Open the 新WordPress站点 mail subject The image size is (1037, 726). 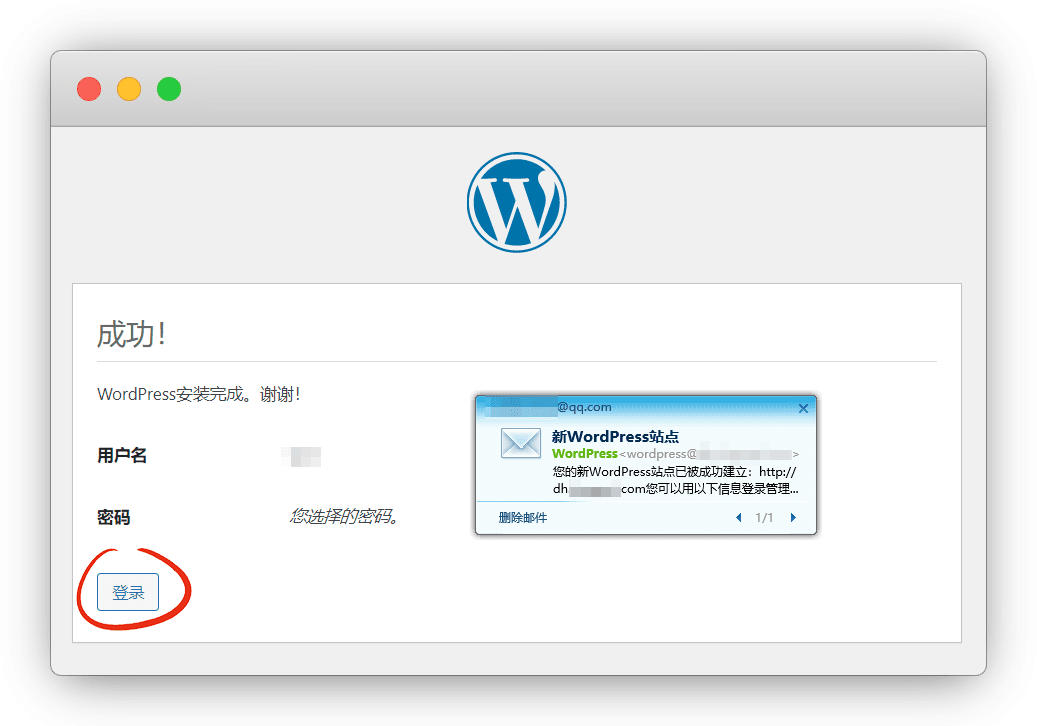[x=615, y=436]
